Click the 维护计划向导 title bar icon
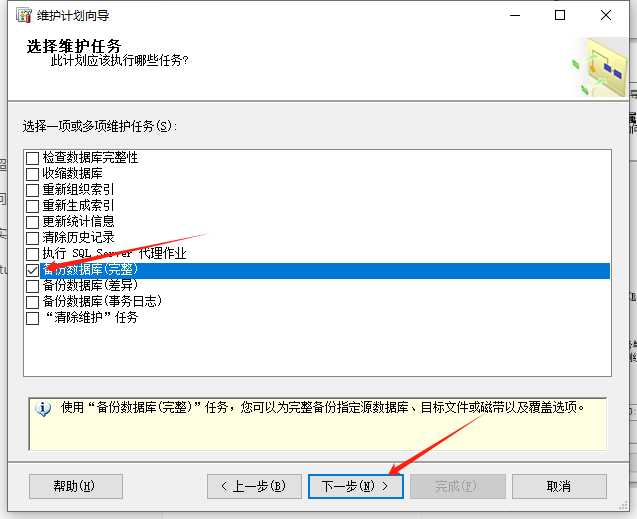 [x=24, y=15]
